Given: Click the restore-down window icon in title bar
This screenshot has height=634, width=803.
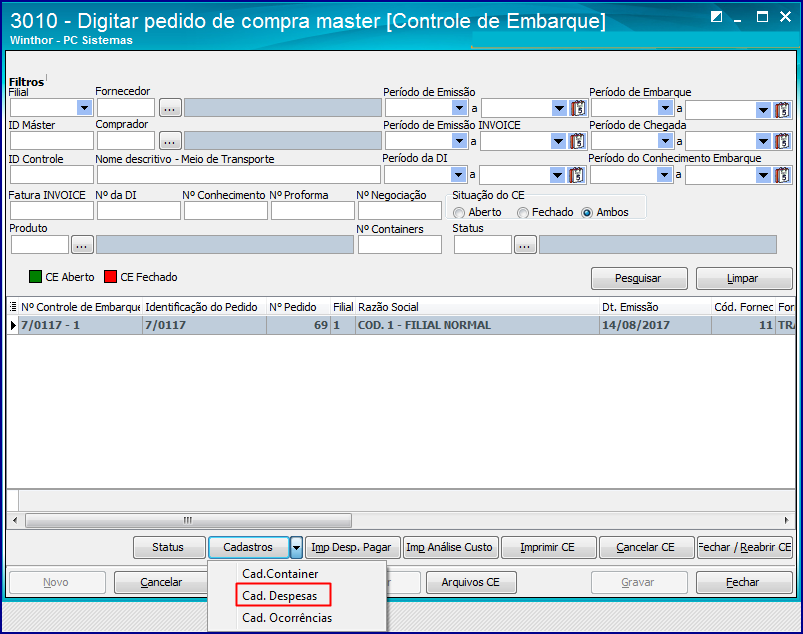Looking at the screenshot, I should pos(716,17).
